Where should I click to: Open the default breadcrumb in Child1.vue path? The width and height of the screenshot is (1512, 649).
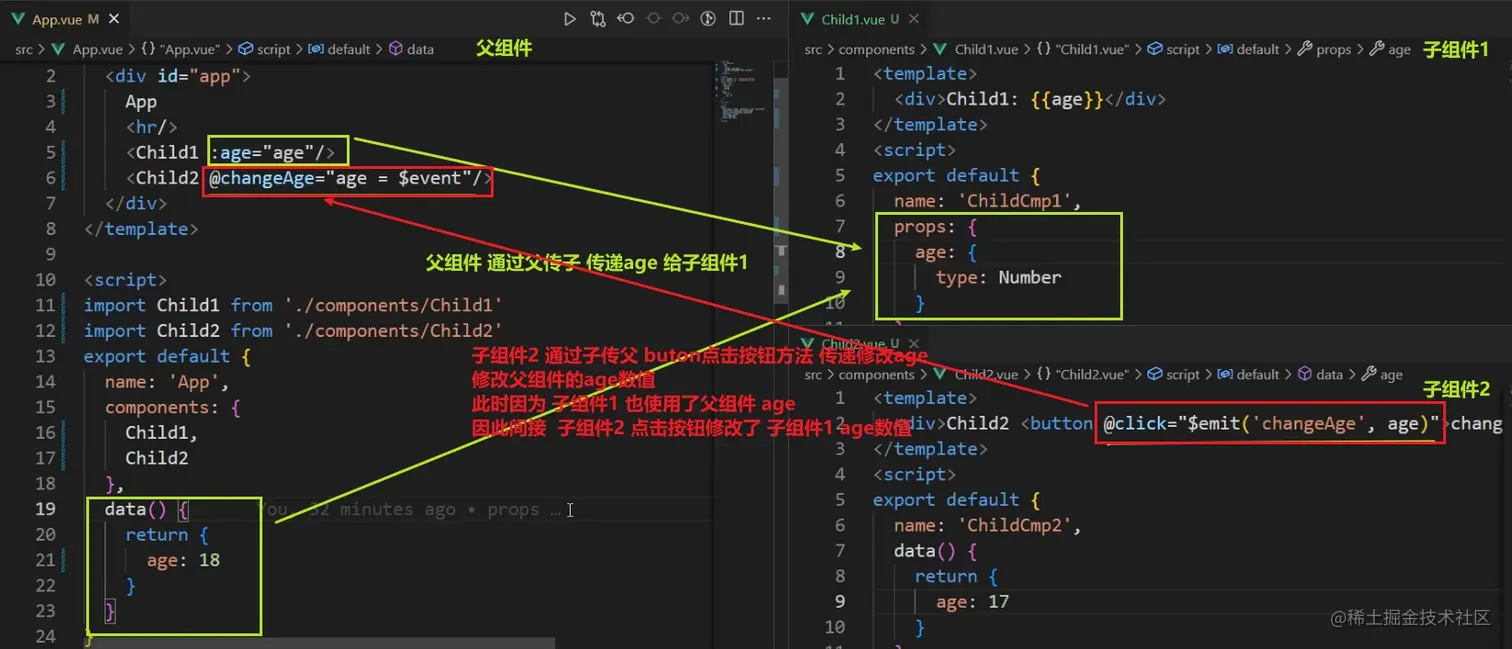[1258, 48]
